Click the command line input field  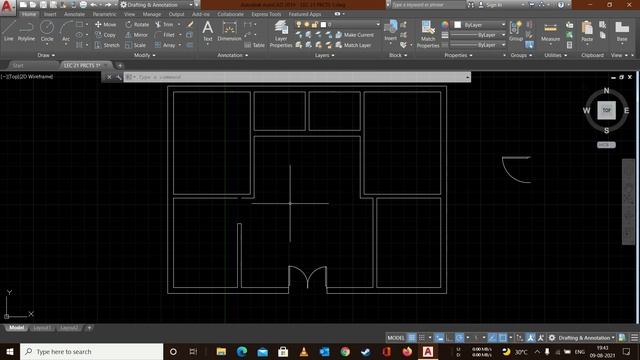tap(297, 77)
